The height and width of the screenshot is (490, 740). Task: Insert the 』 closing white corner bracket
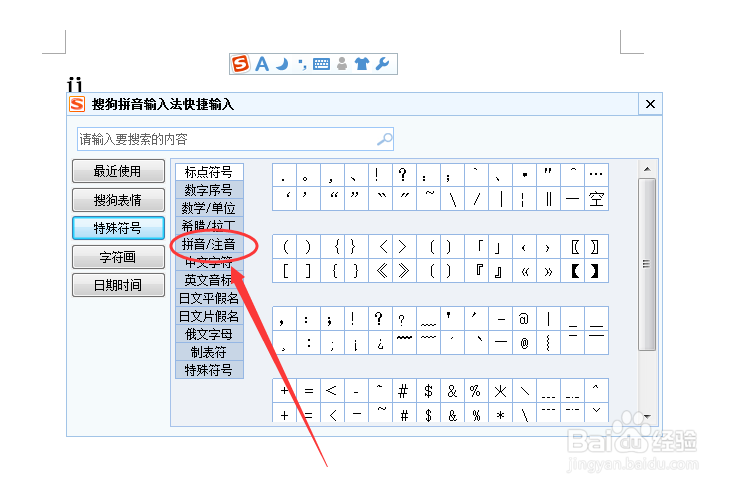(498, 271)
